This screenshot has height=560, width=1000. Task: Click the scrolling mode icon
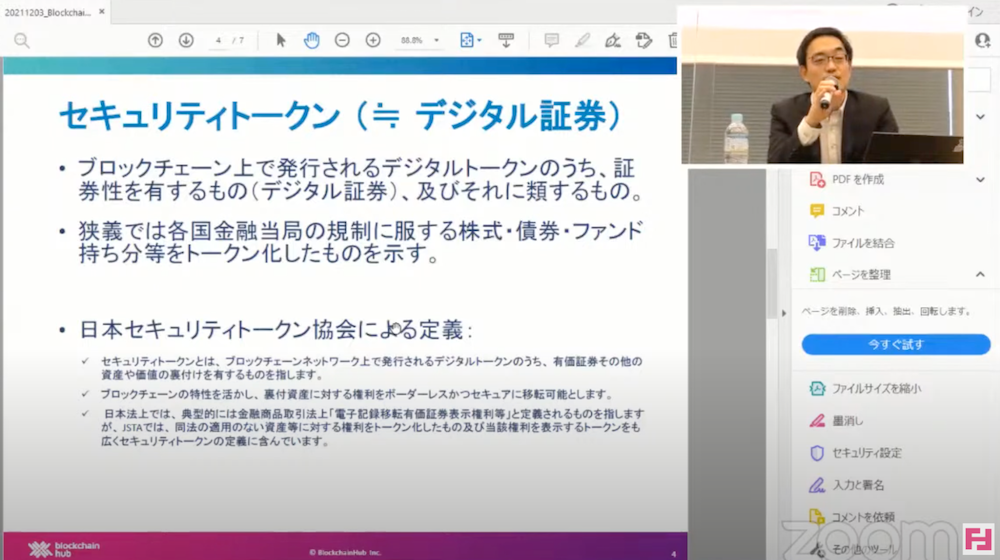(x=506, y=40)
